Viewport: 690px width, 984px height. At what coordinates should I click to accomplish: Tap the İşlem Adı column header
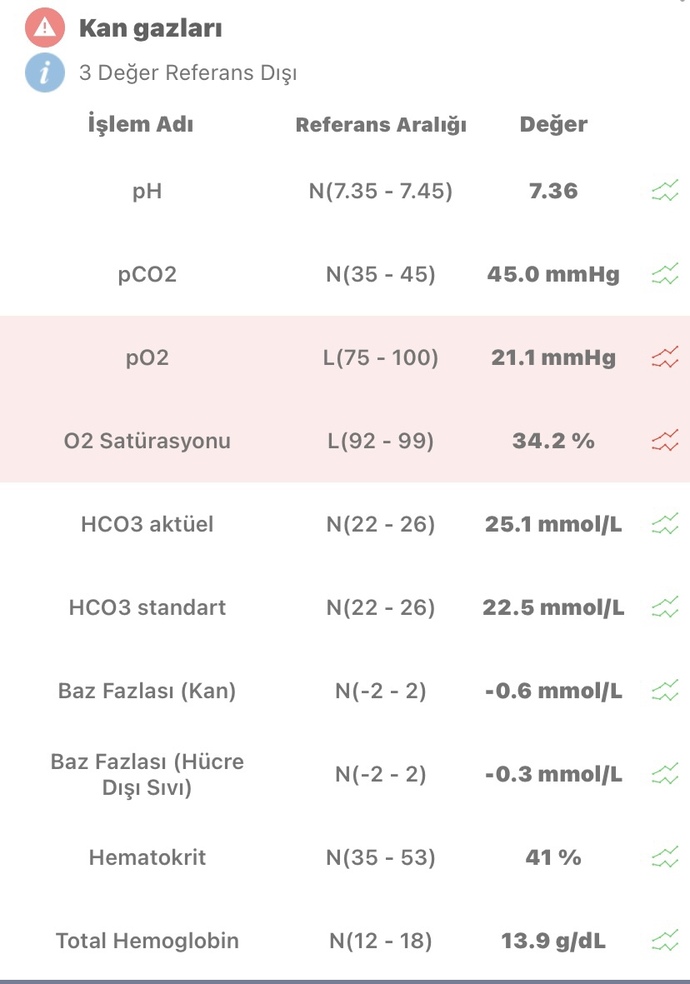pos(141,124)
